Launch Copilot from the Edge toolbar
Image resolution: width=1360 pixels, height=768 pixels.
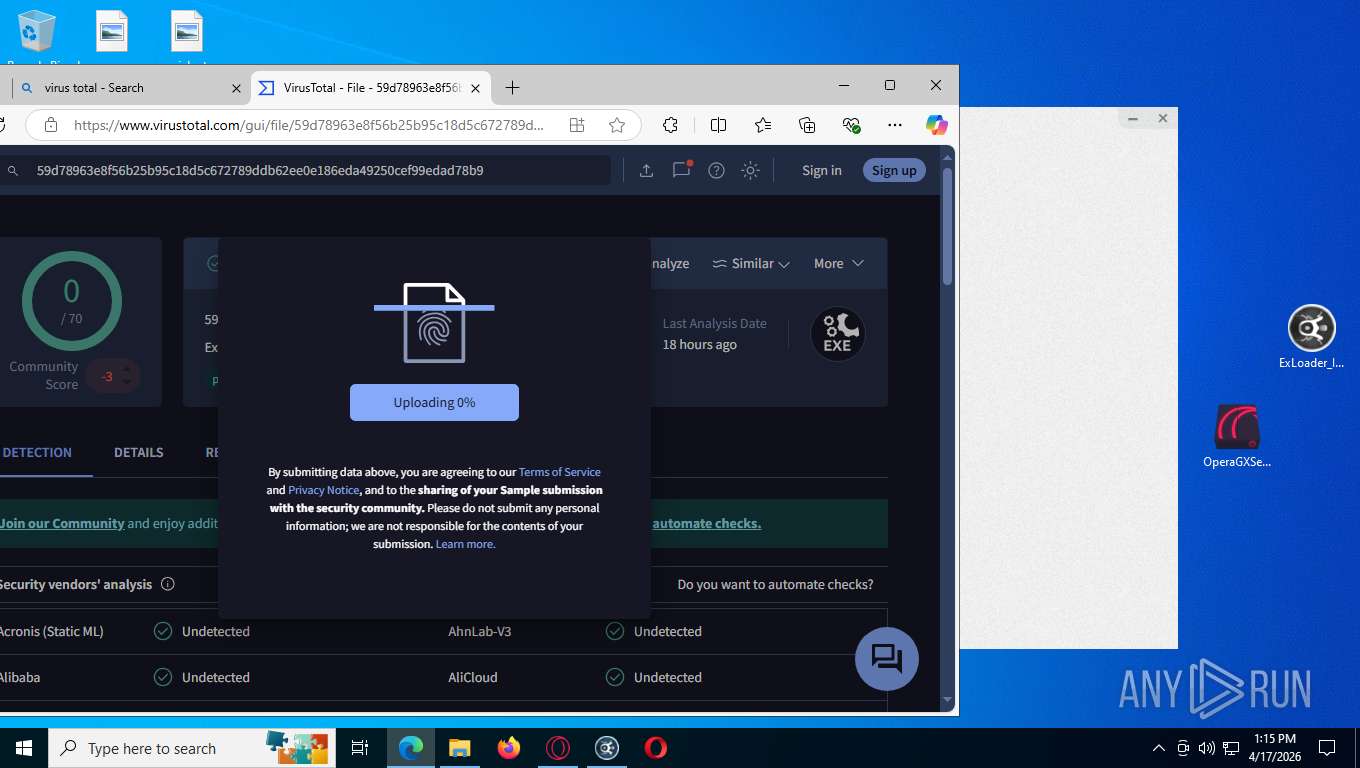point(936,125)
